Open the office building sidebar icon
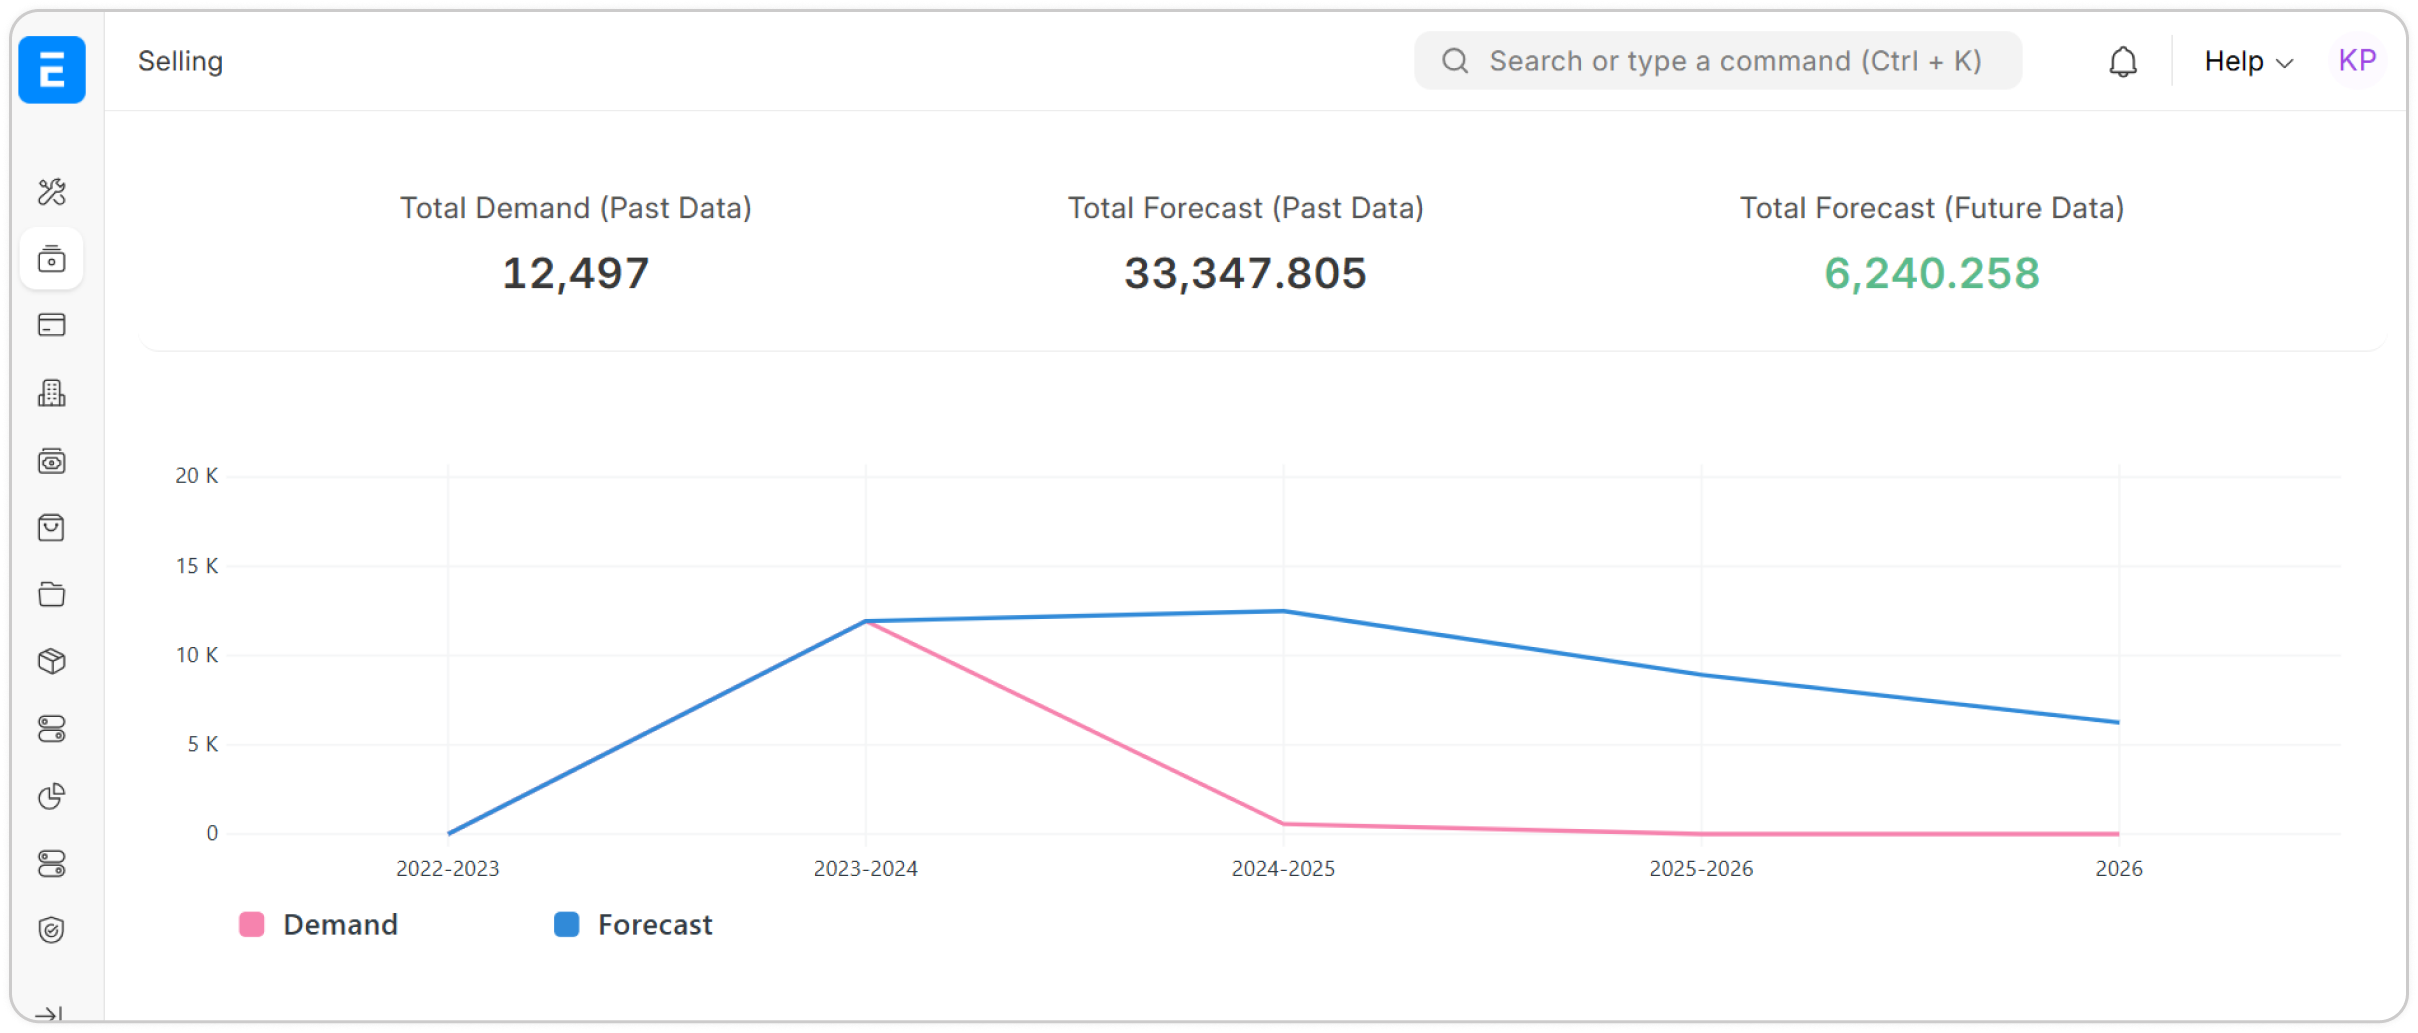 coord(52,393)
